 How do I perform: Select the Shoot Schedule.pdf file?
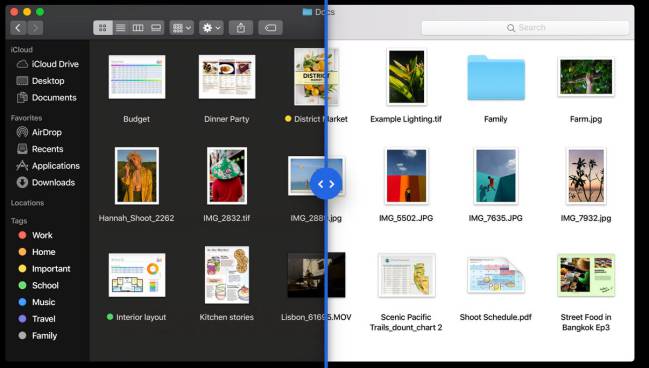496,275
